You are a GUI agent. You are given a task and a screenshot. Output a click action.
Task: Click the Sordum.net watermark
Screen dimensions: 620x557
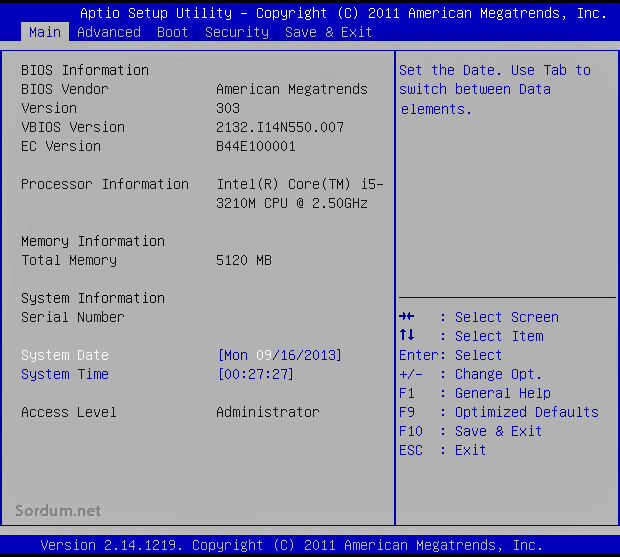coord(60,511)
